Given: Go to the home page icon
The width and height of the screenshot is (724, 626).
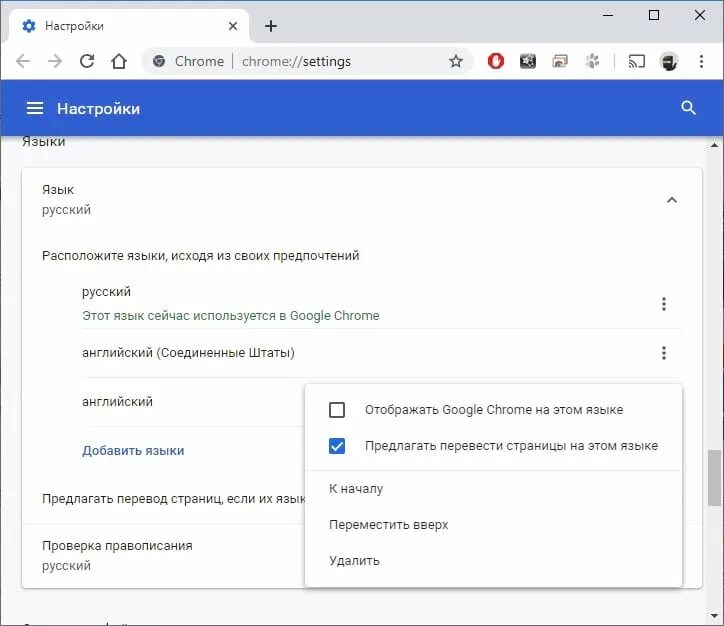Looking at the screenshot, I should click(119, 61).
